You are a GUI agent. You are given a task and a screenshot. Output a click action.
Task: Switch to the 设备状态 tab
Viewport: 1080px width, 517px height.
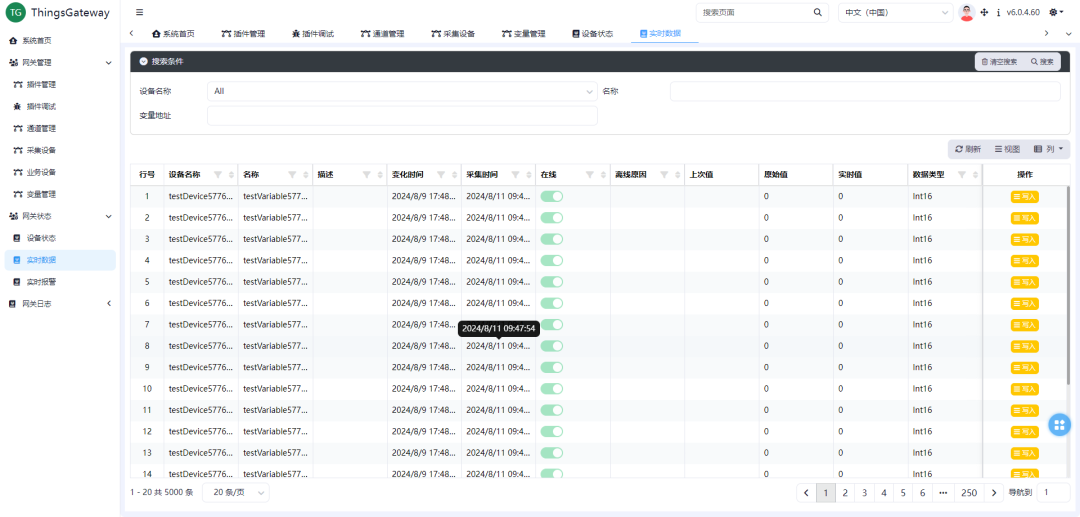pyautogui.click(x=592, y=34)
